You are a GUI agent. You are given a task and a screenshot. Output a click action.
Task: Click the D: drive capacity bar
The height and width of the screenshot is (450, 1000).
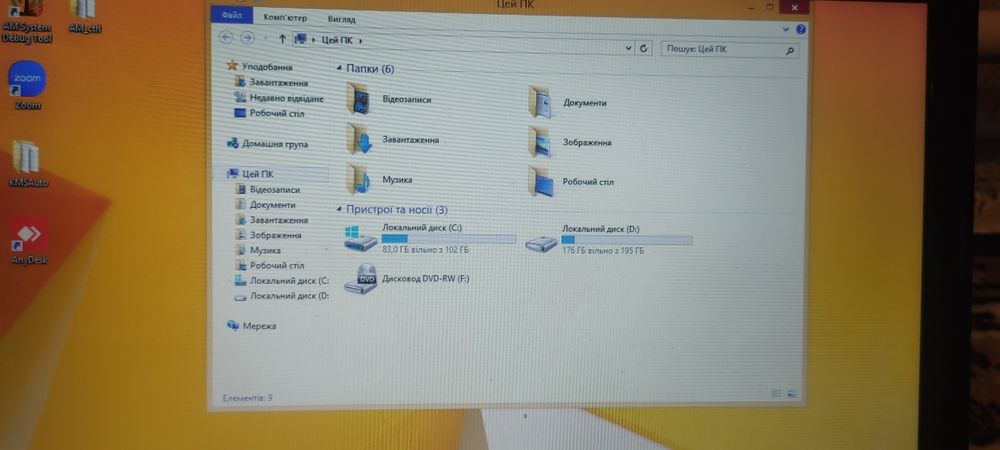(627, 240)
